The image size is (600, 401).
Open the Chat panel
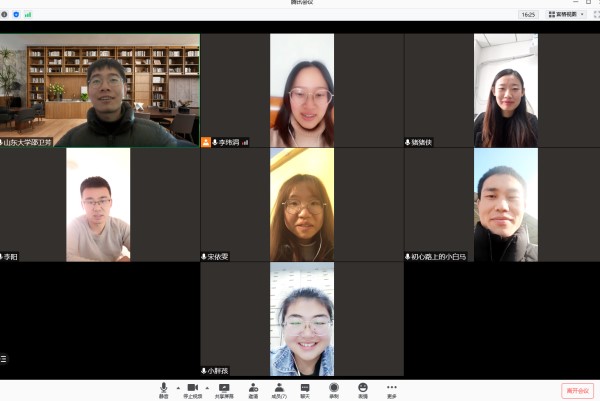tap(305, 388)
